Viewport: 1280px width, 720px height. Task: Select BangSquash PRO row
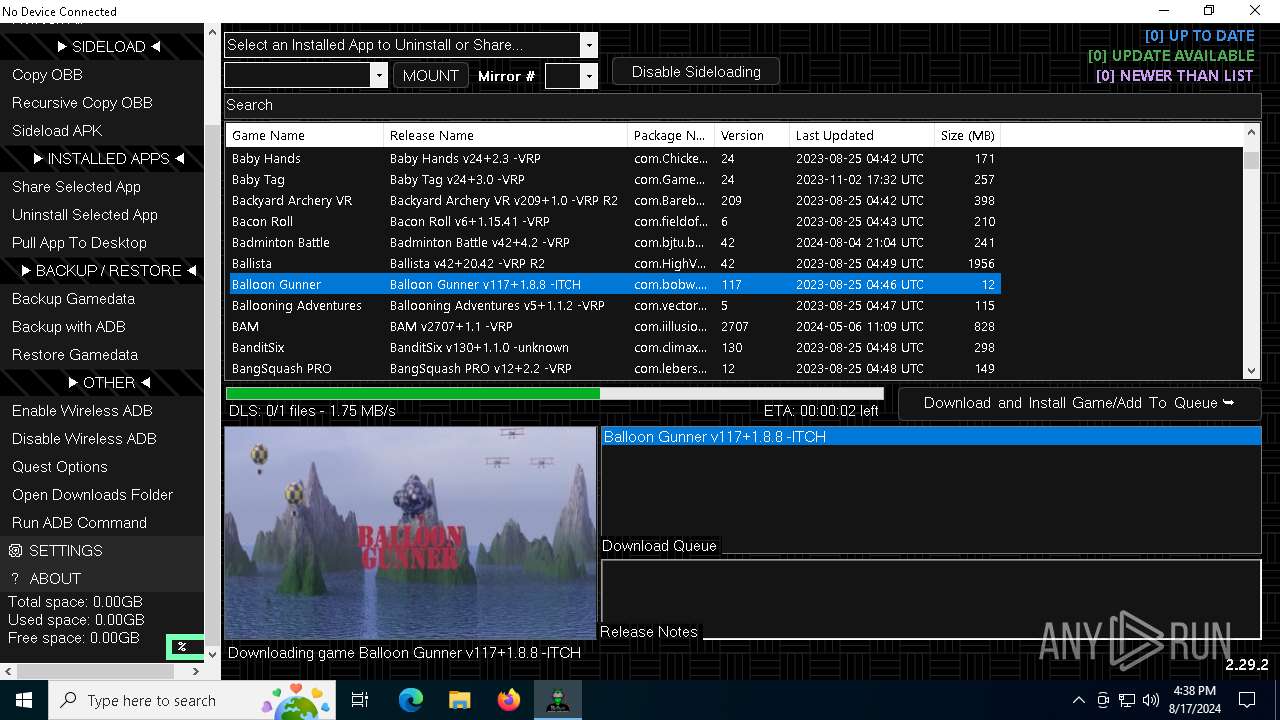[614, 369]
